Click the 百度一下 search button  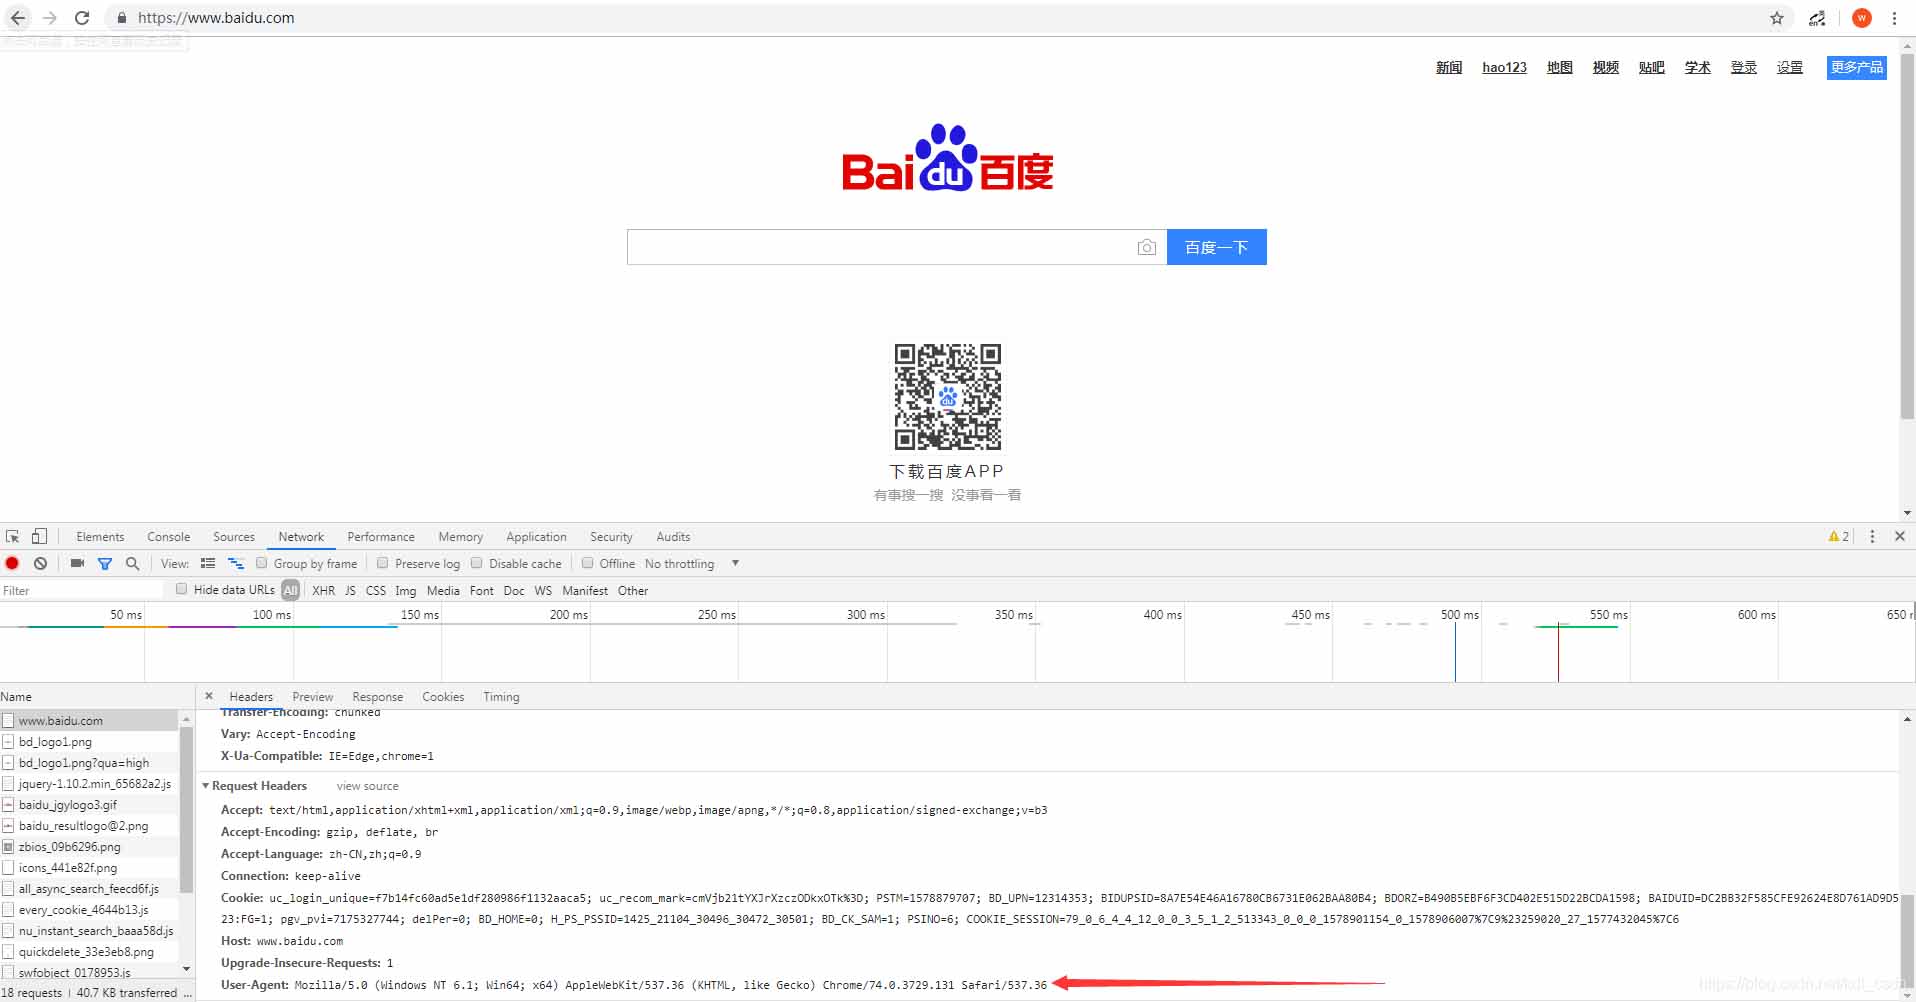pos(1216,247)
